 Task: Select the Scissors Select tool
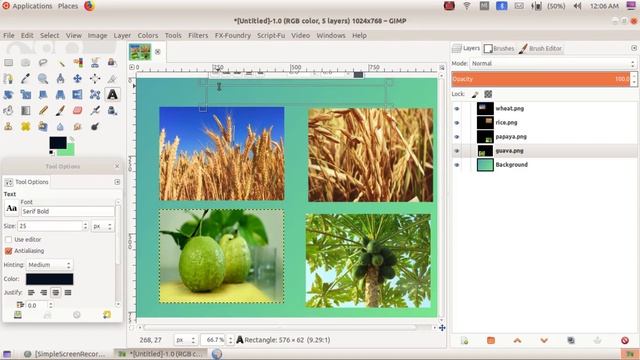[95, 62]
